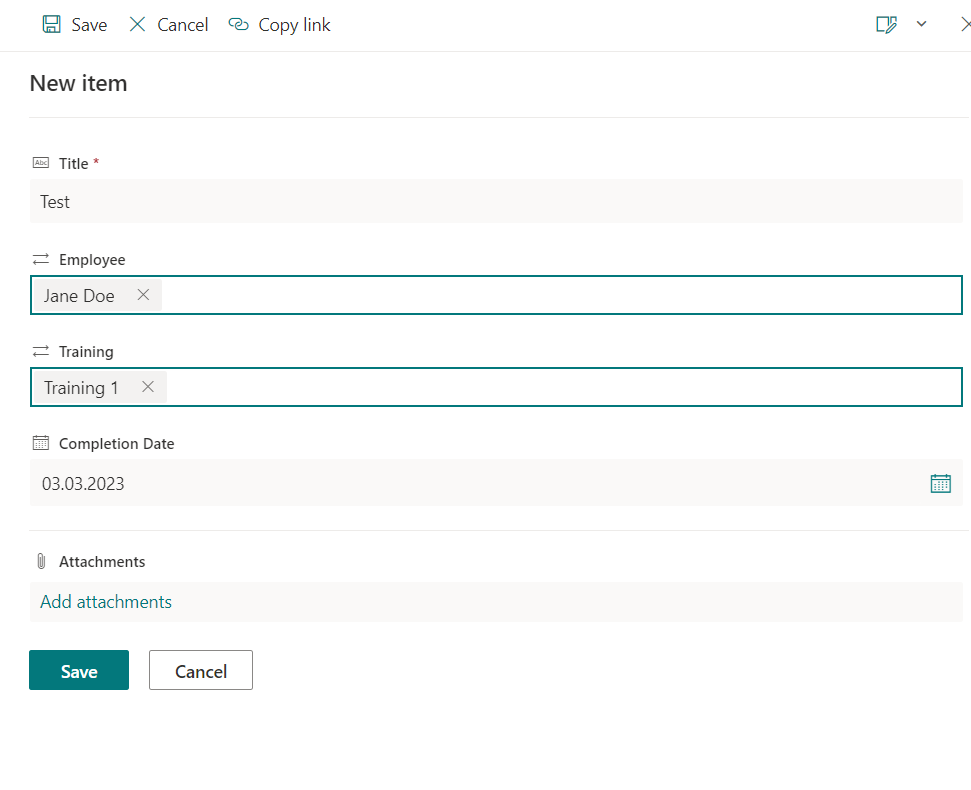Expand the chevron next to edit form icon
Screen dimensions: 971x790
(x=921, y=24)
